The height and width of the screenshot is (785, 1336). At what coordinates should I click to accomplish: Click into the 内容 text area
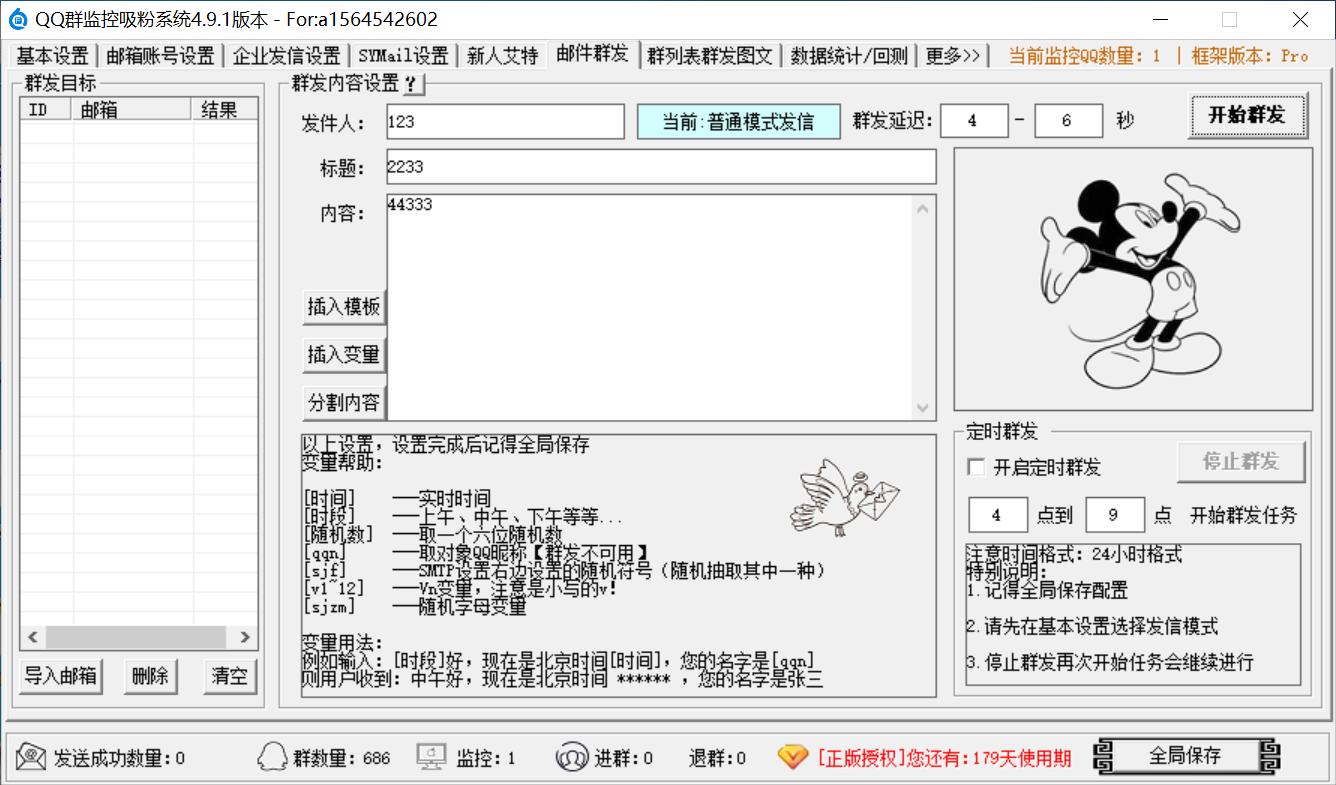(650, 308)
